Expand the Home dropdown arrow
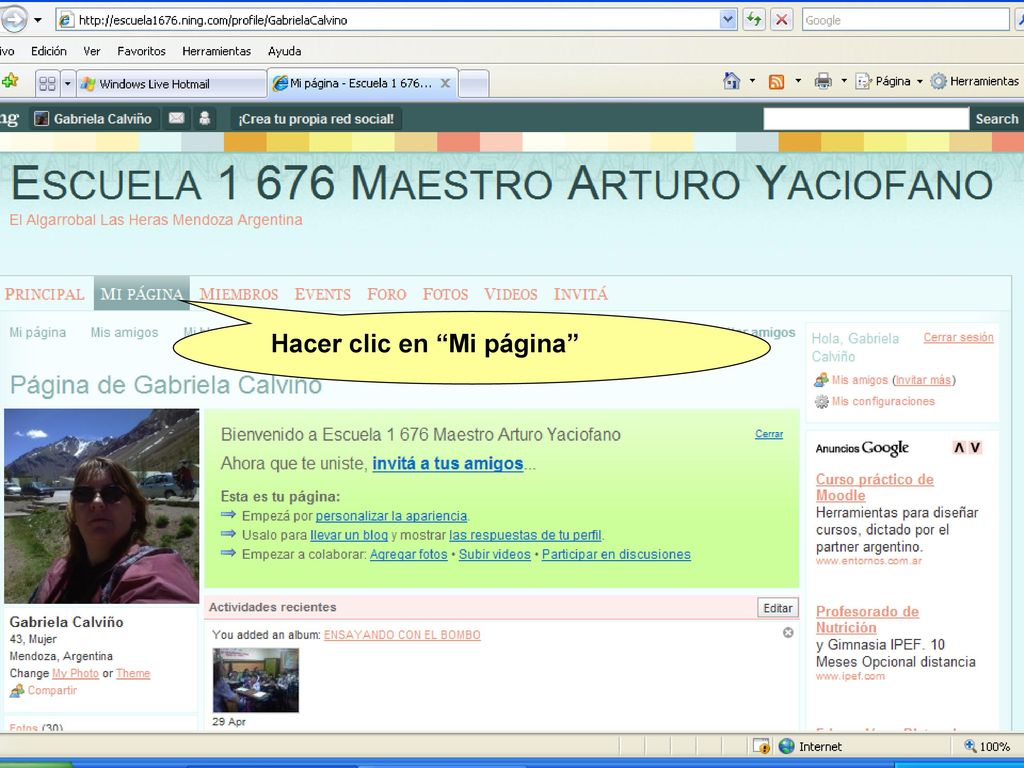 coord(752,81)
